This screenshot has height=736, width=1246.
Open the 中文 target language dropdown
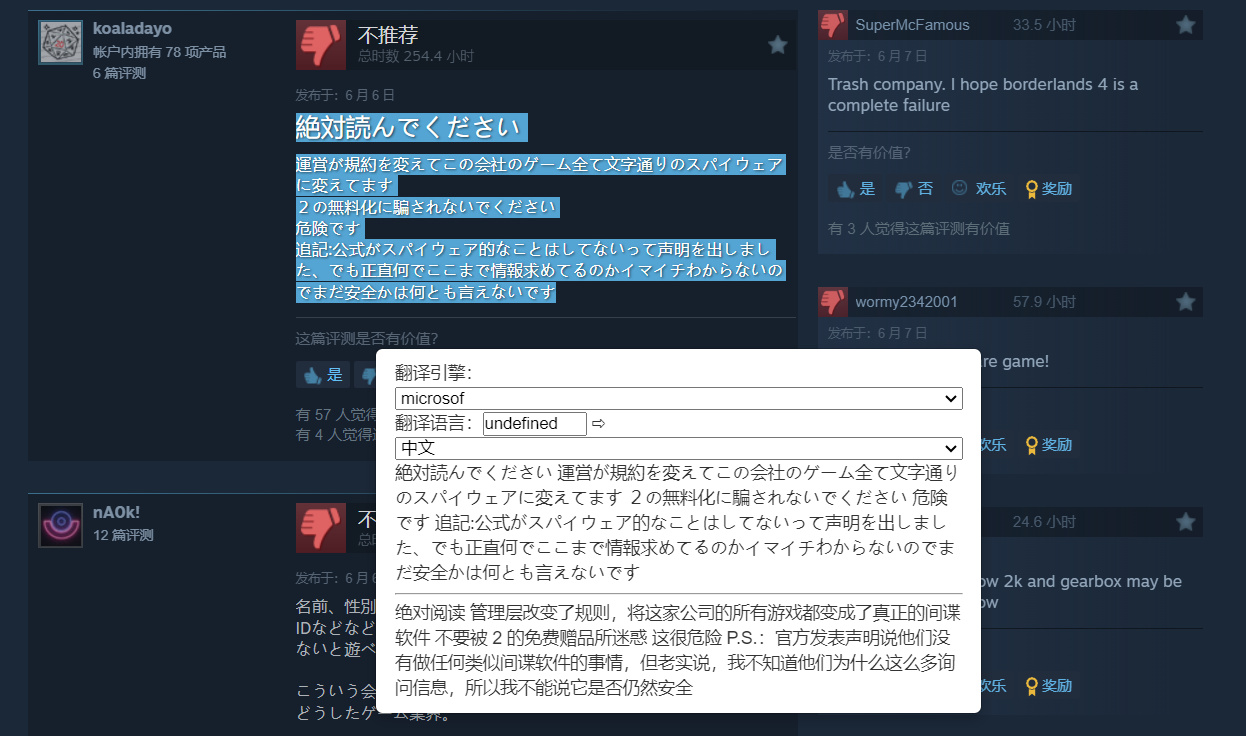[679, 448]
